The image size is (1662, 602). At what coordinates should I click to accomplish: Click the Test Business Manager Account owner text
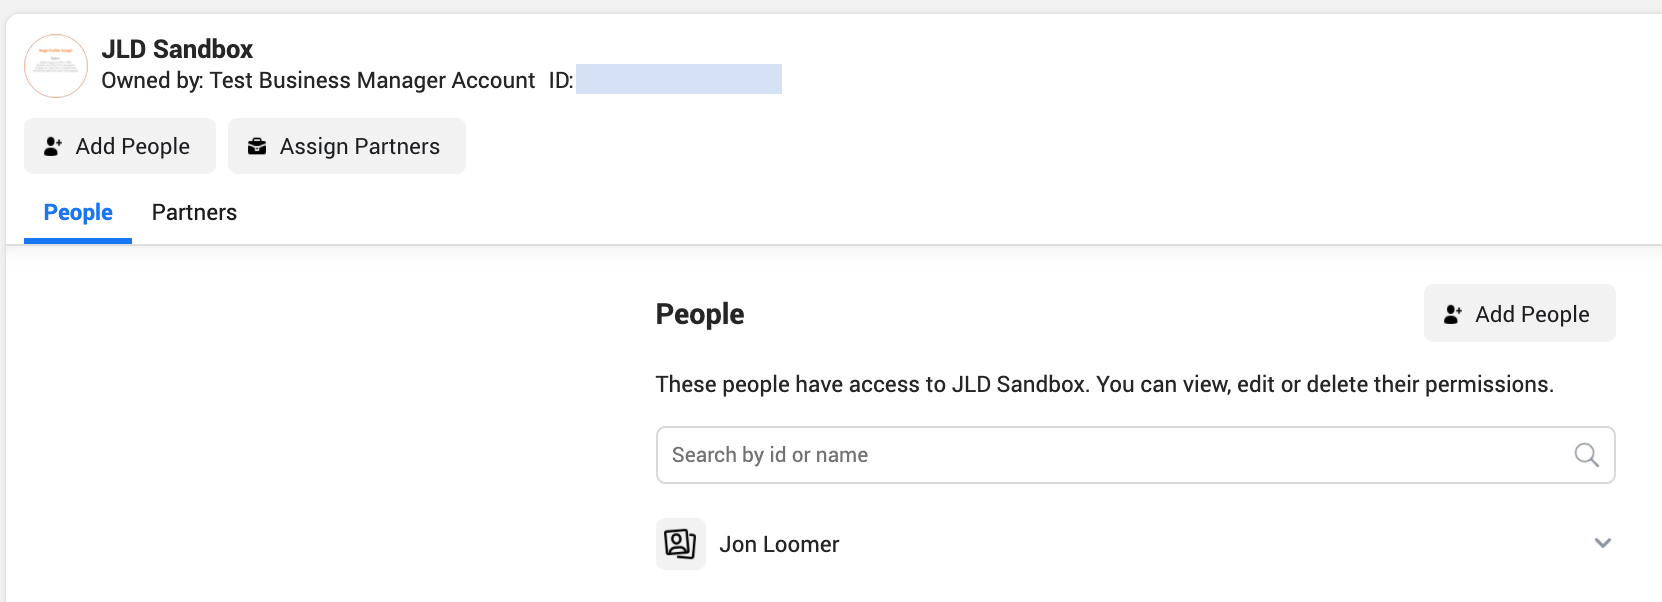click(372, 80)
